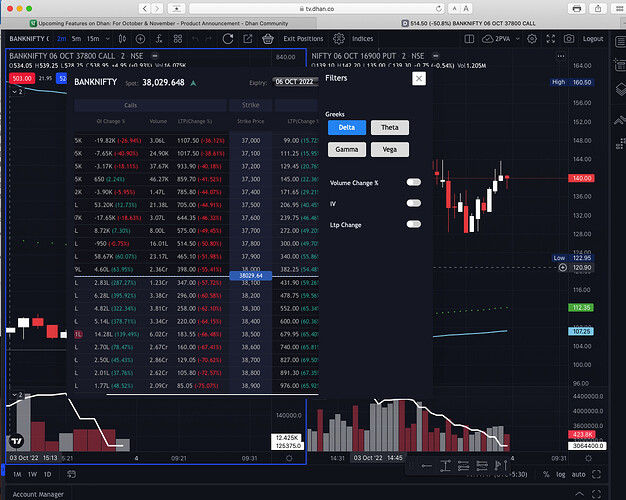
Task: Click the horizontal line drawing tool icon
Action: (x=426, y=466)
